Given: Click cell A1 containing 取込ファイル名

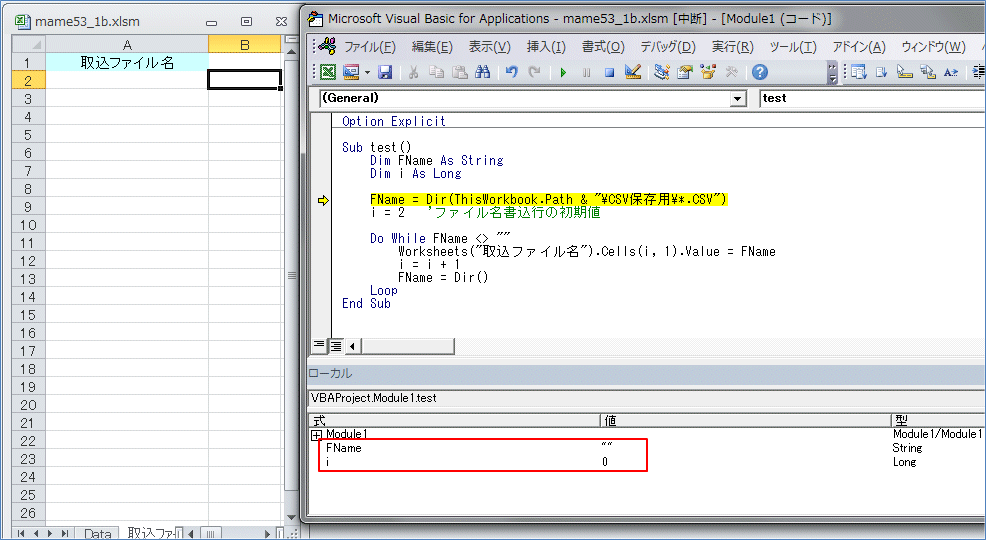Looking at the screenshot, I should 127,62.
